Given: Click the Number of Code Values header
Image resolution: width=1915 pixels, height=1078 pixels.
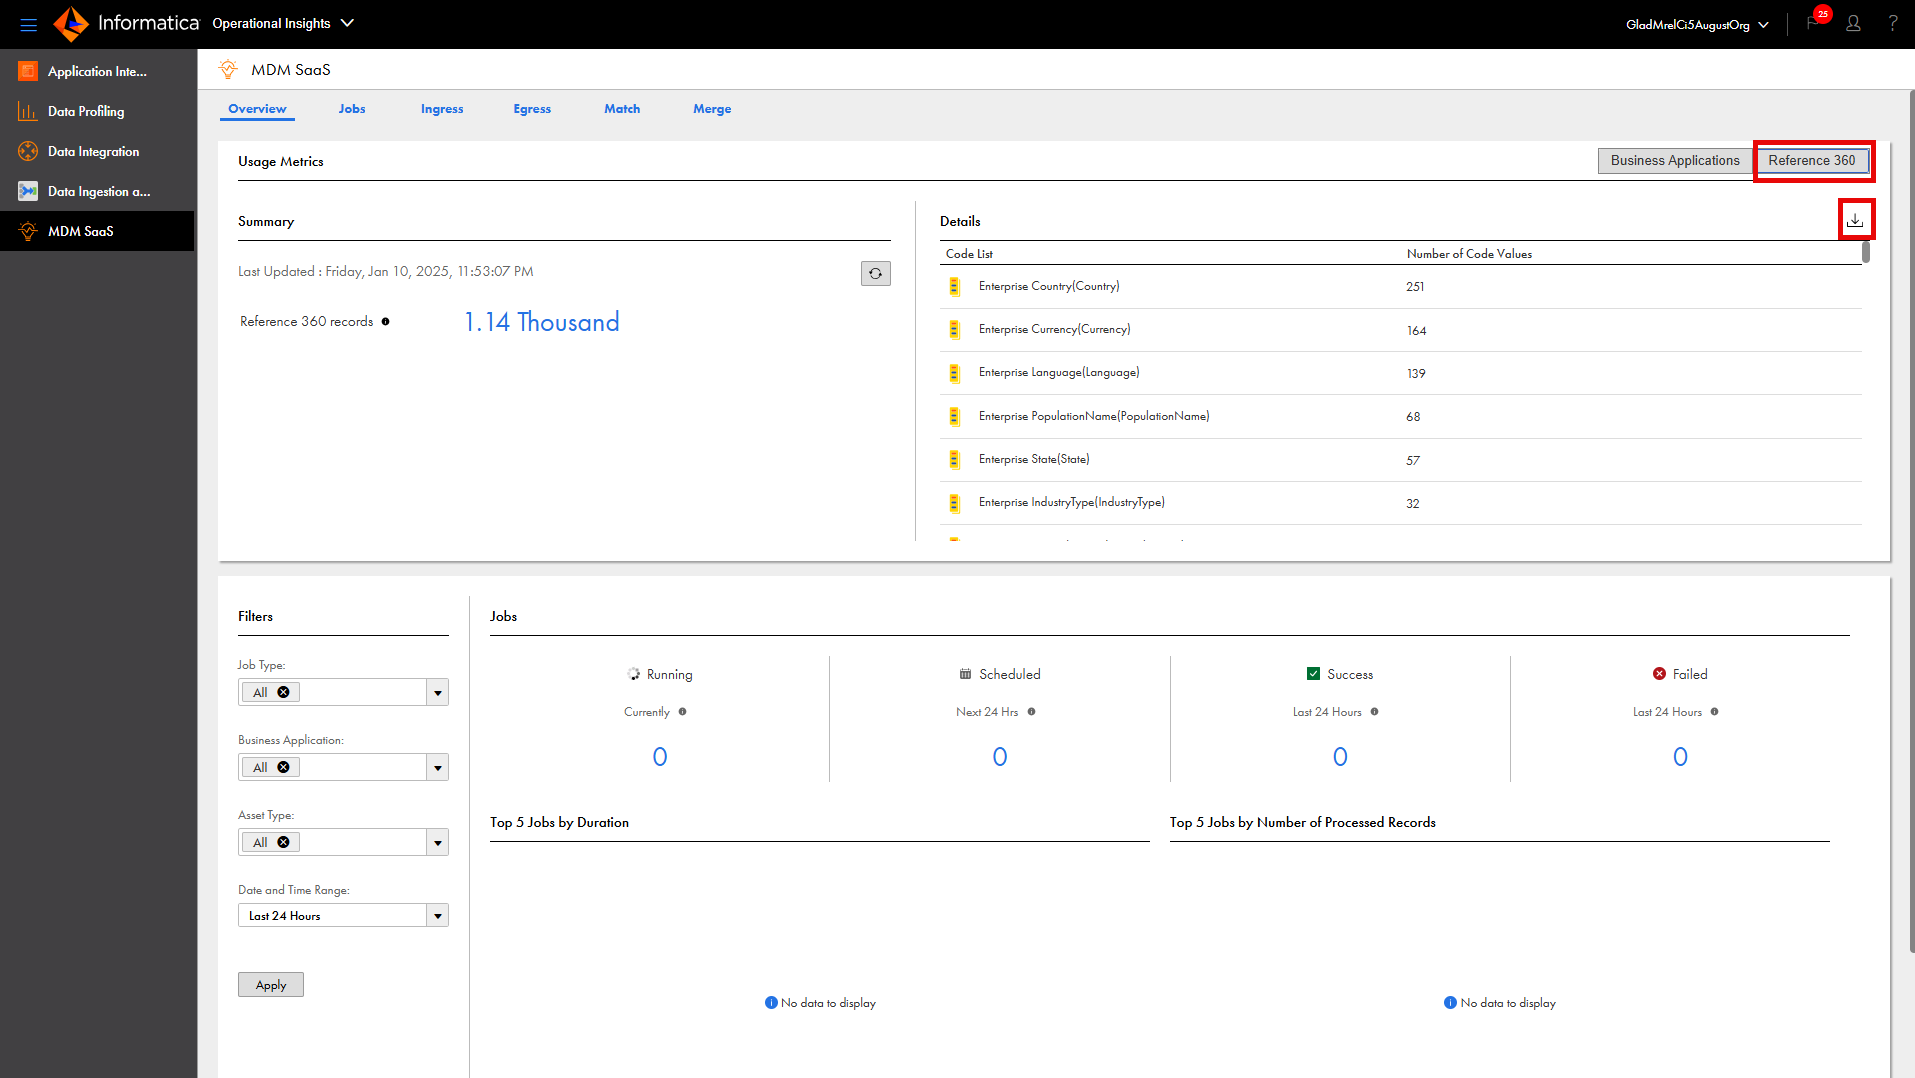Looking at the screenshot, I should pos(1469,254).
